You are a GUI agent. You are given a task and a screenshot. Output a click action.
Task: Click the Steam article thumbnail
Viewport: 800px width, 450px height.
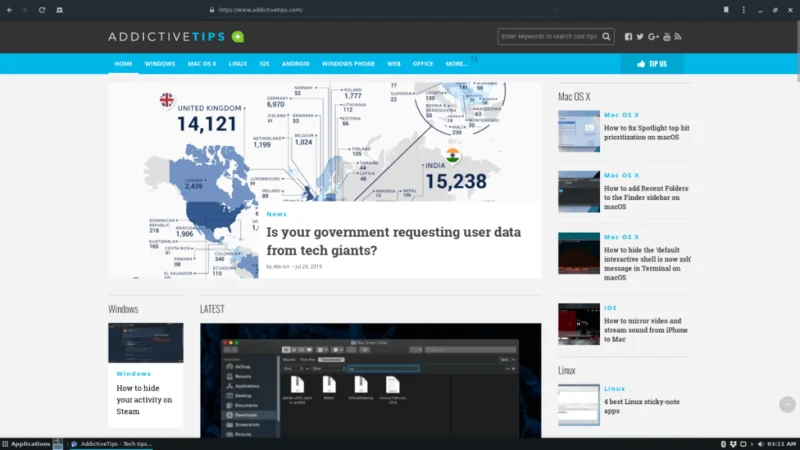pyautogui.click(x=145, y=342)
